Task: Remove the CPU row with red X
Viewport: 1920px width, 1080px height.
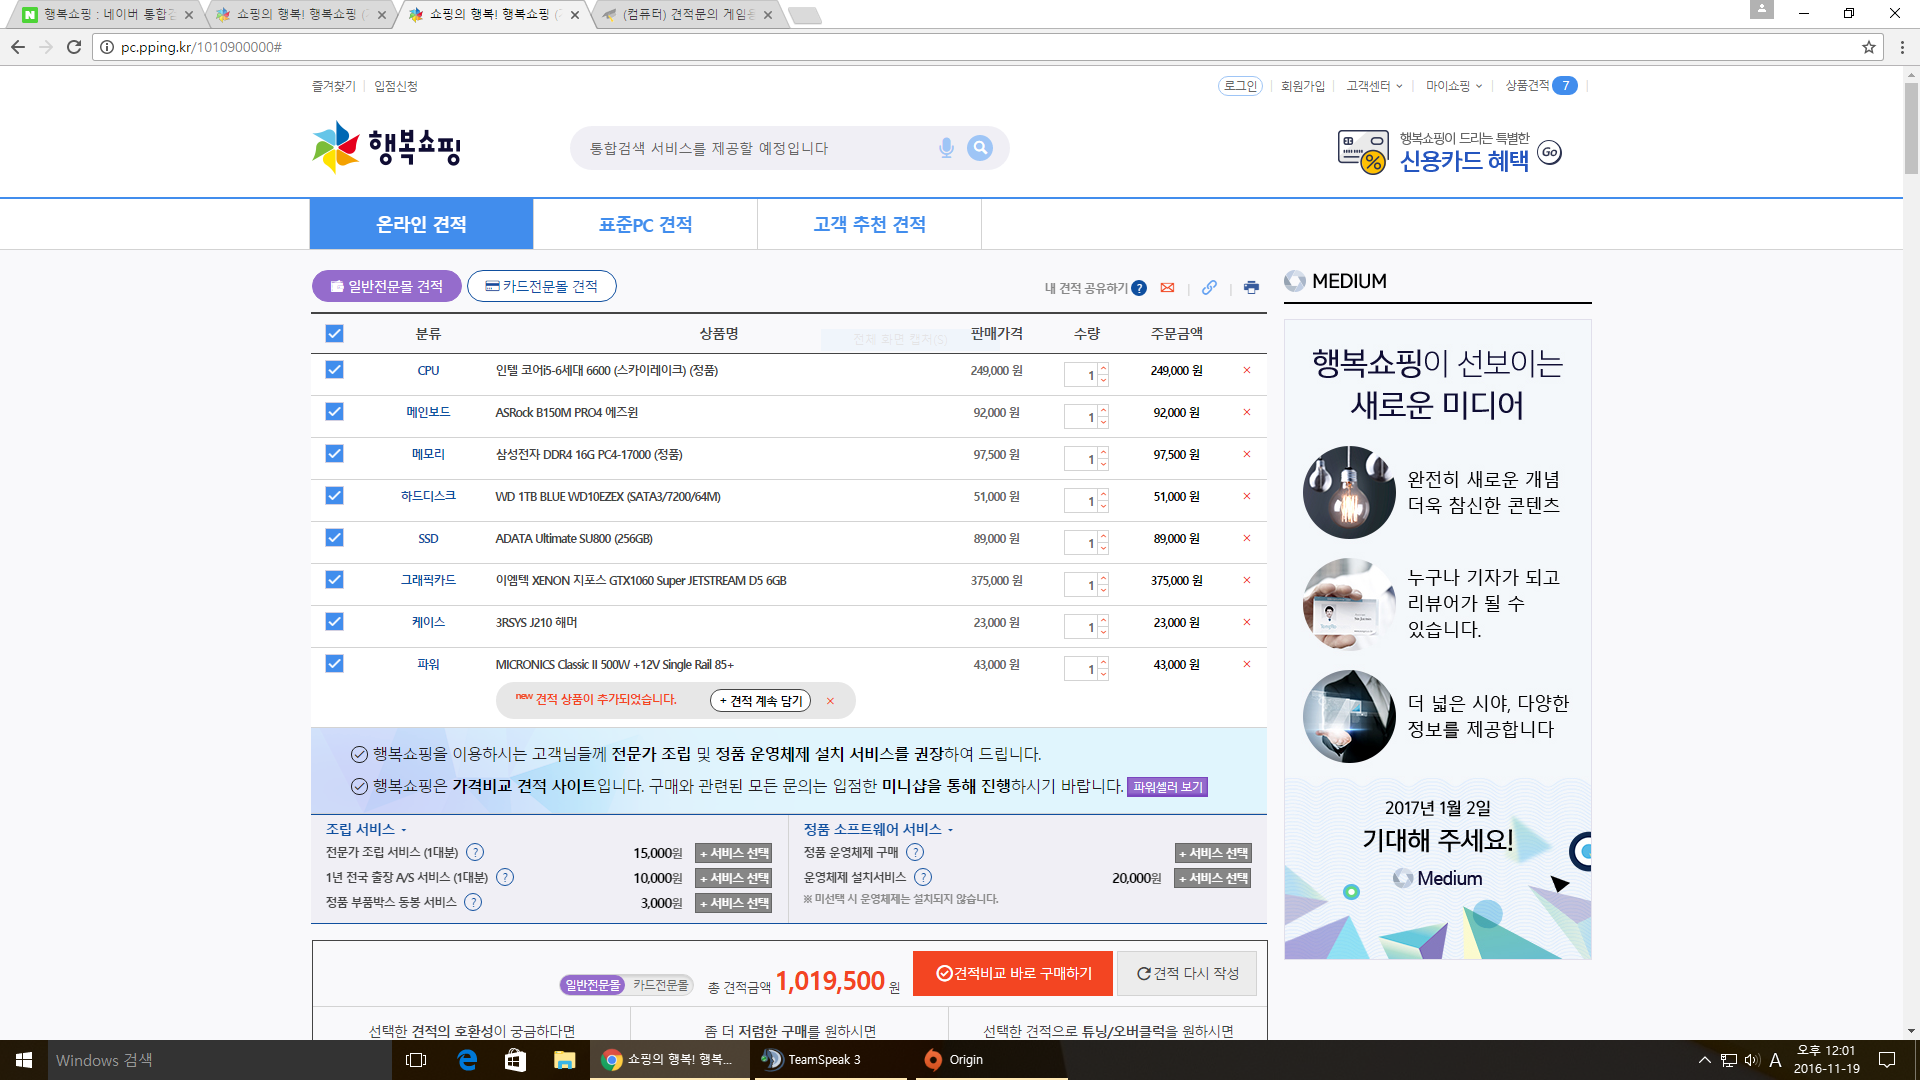Action: (1247, 371)
